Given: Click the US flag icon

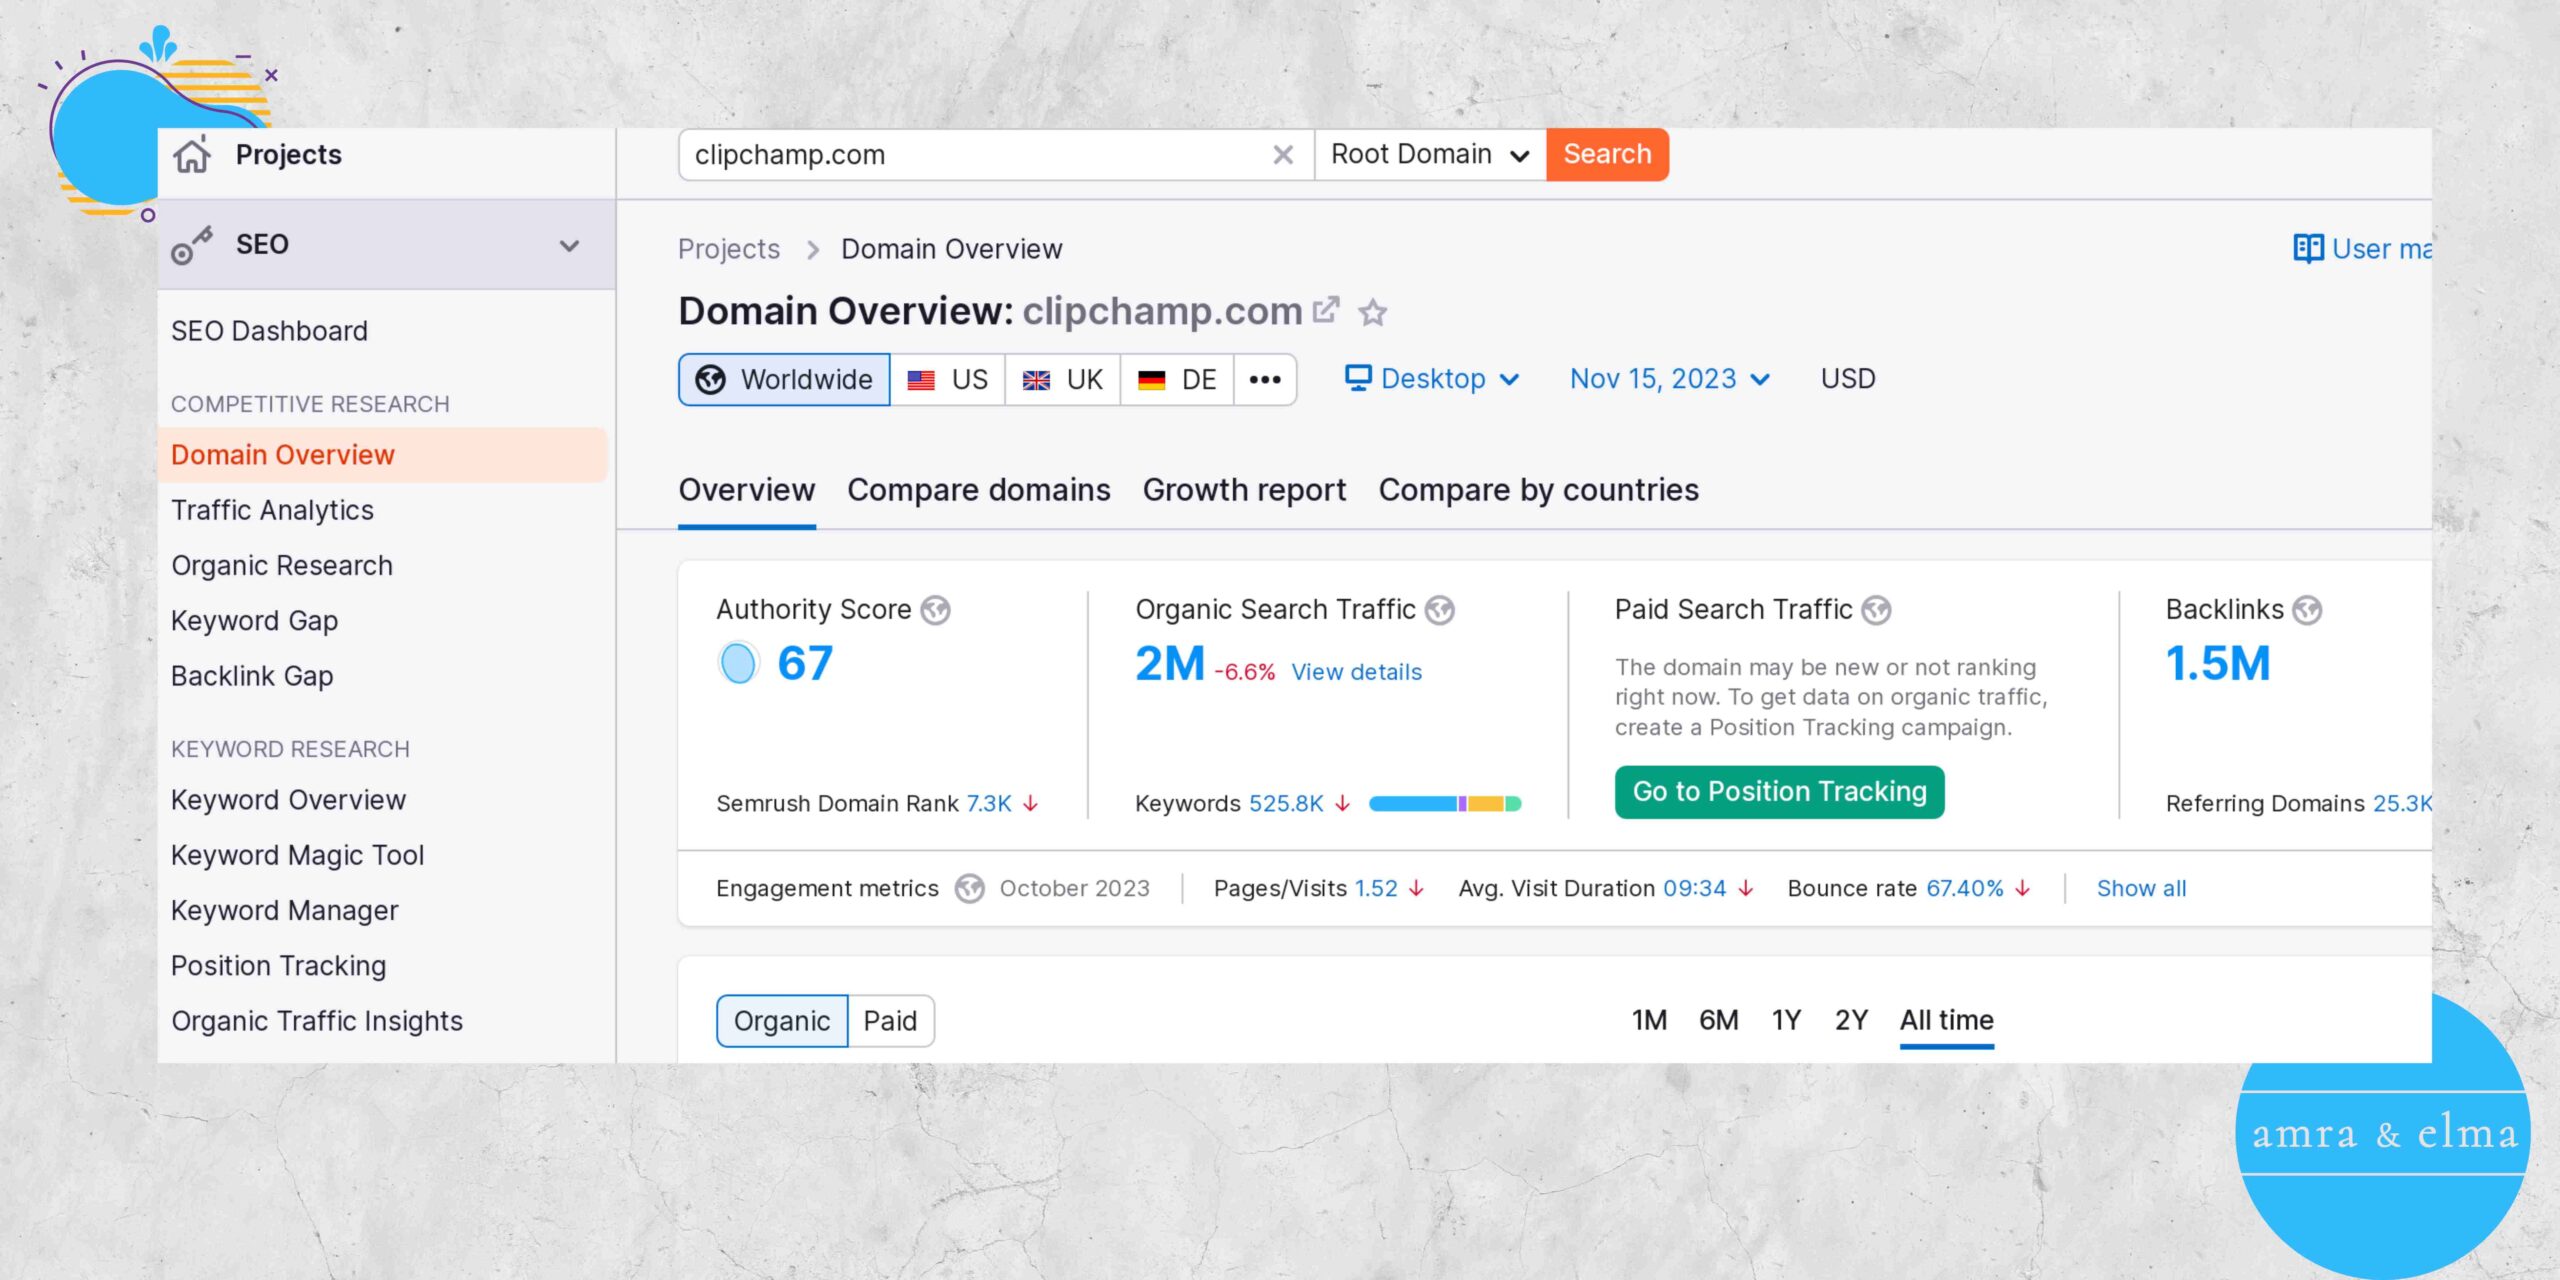Looking at the screenshot, I should pos(921,380).
